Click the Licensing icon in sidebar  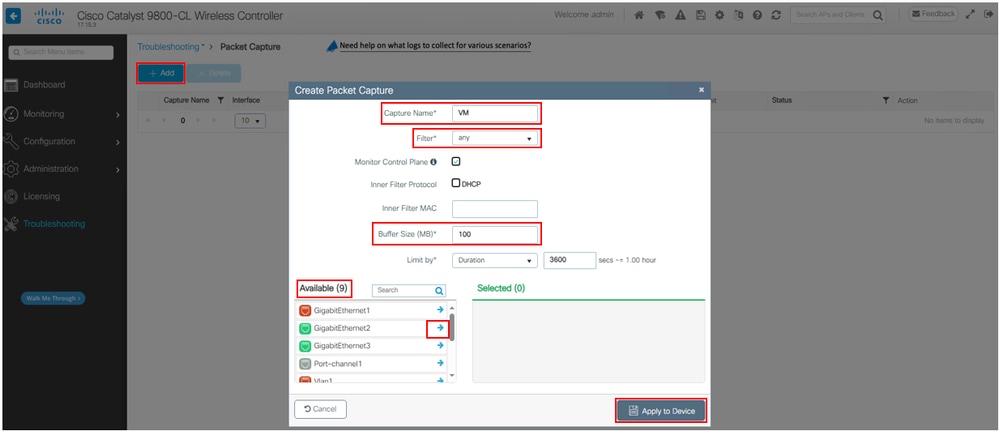(x=11, y=196)
